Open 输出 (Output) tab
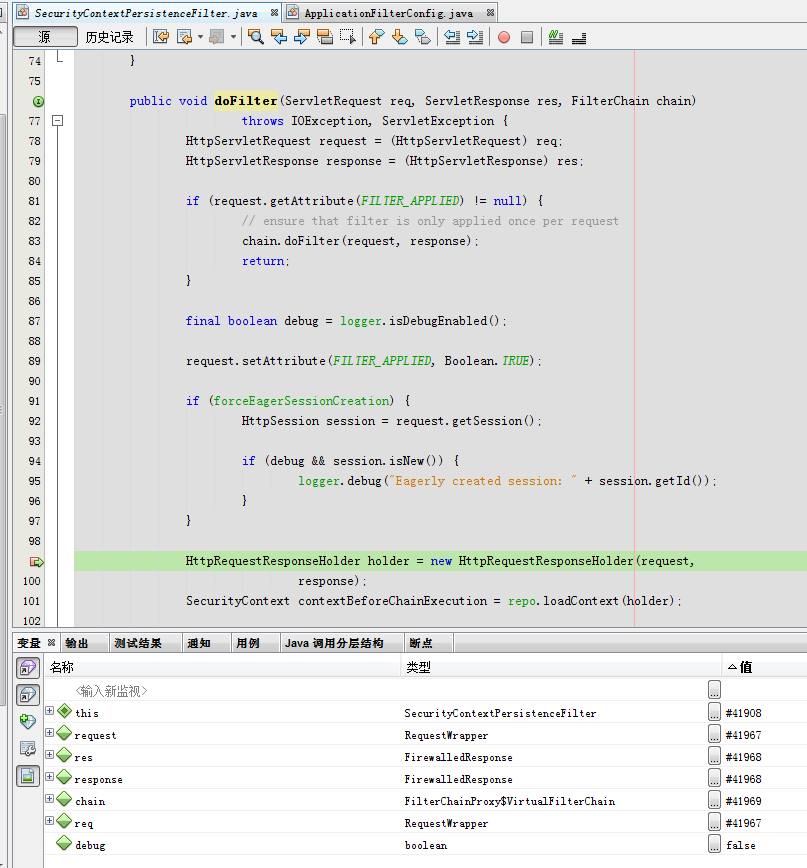Viewport: 807px width, 868px height. pyautogui.click(x=77, y=643)
